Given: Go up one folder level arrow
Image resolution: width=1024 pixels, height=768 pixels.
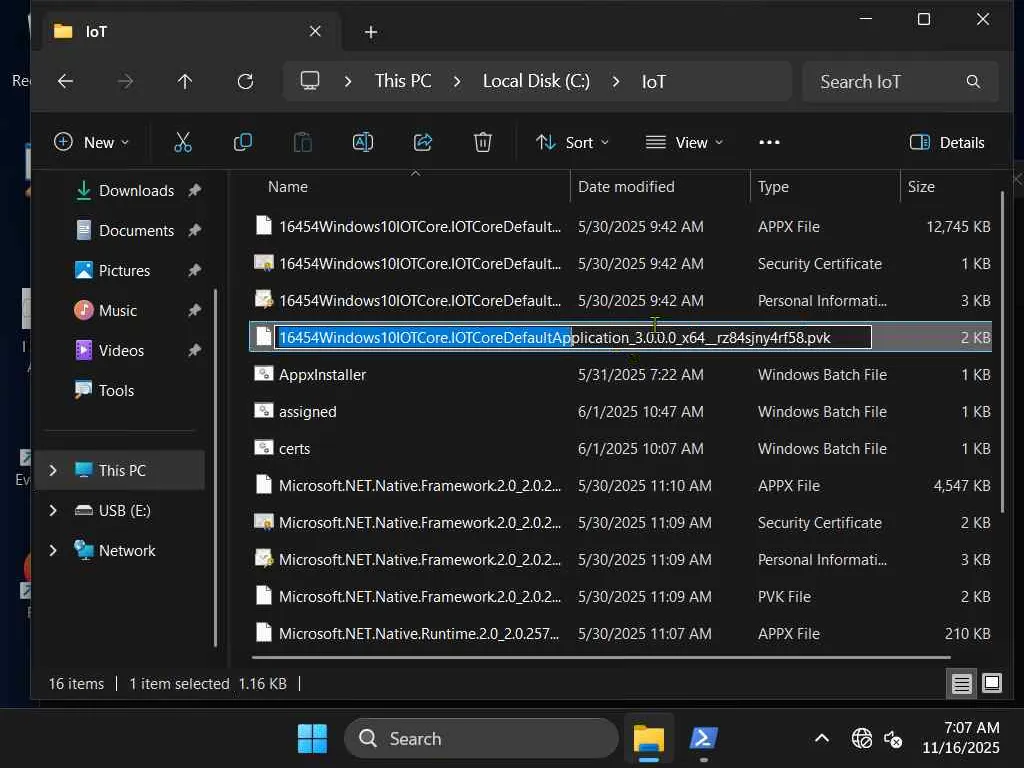Looking at the screenshot, I should pyautogui.click(x=185, y=82).
